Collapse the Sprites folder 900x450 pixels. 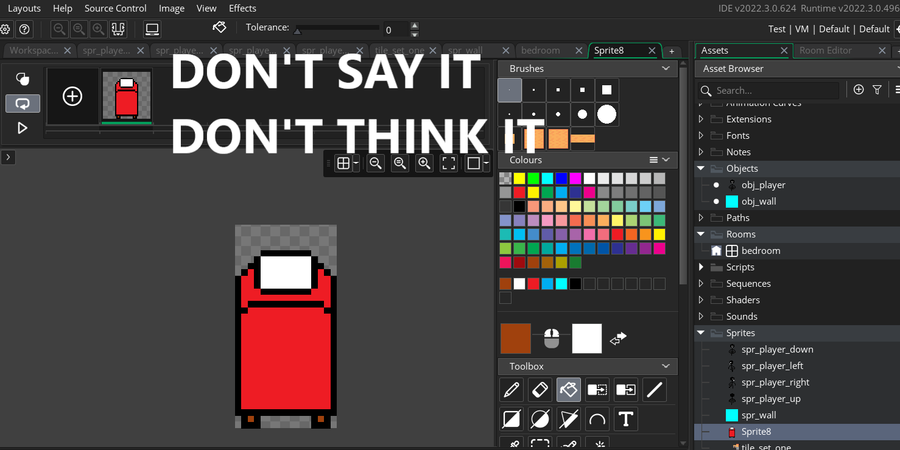coord(701,333)
